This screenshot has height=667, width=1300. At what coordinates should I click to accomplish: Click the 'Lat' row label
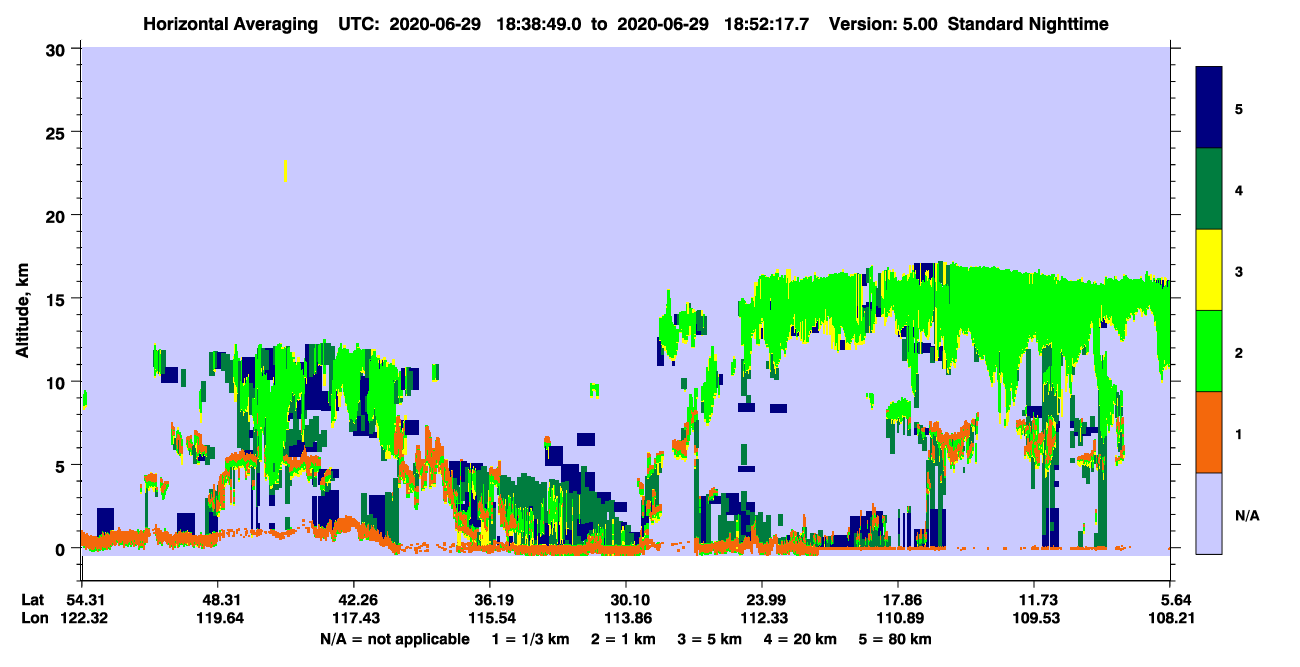point(33,600)
